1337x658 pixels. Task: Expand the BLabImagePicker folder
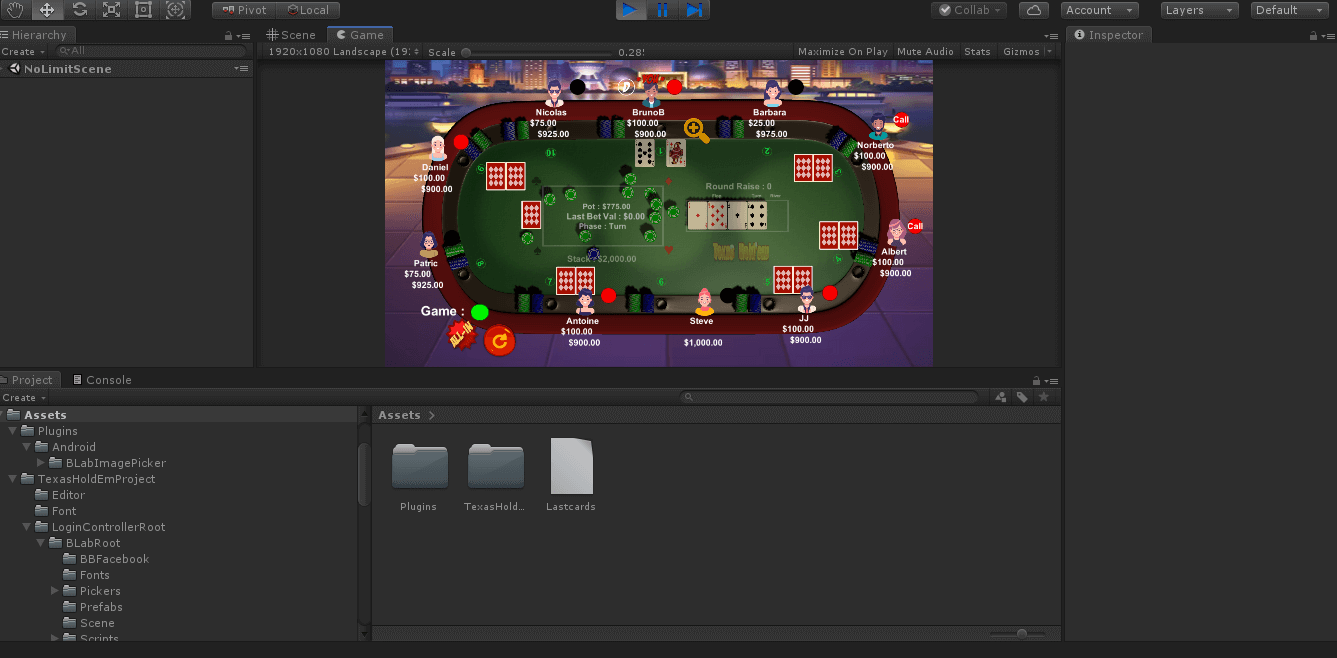(x=42, y=463)
